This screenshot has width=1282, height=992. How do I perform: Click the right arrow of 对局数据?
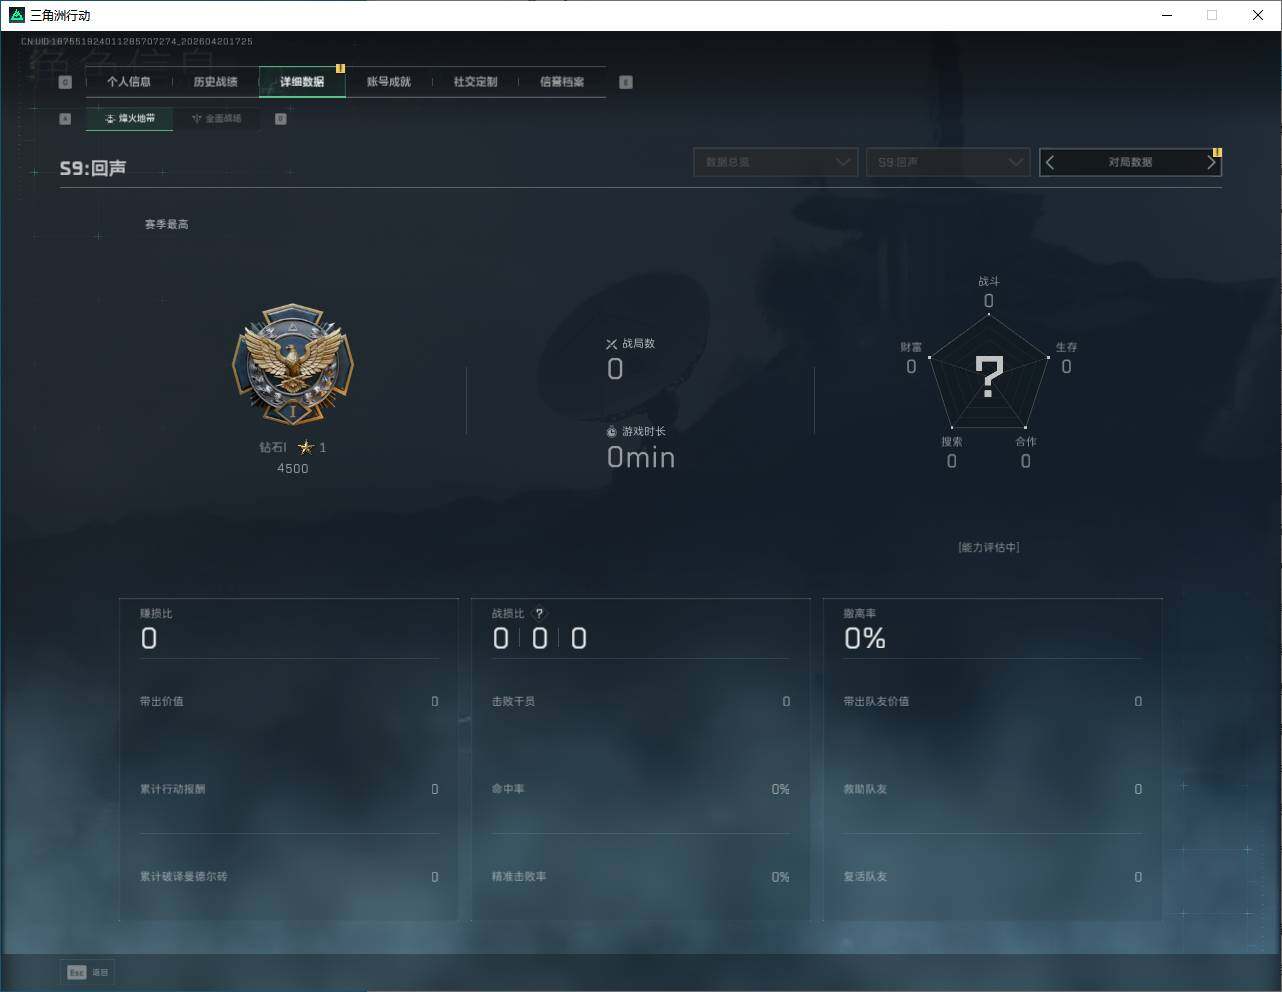point(1211,162)
